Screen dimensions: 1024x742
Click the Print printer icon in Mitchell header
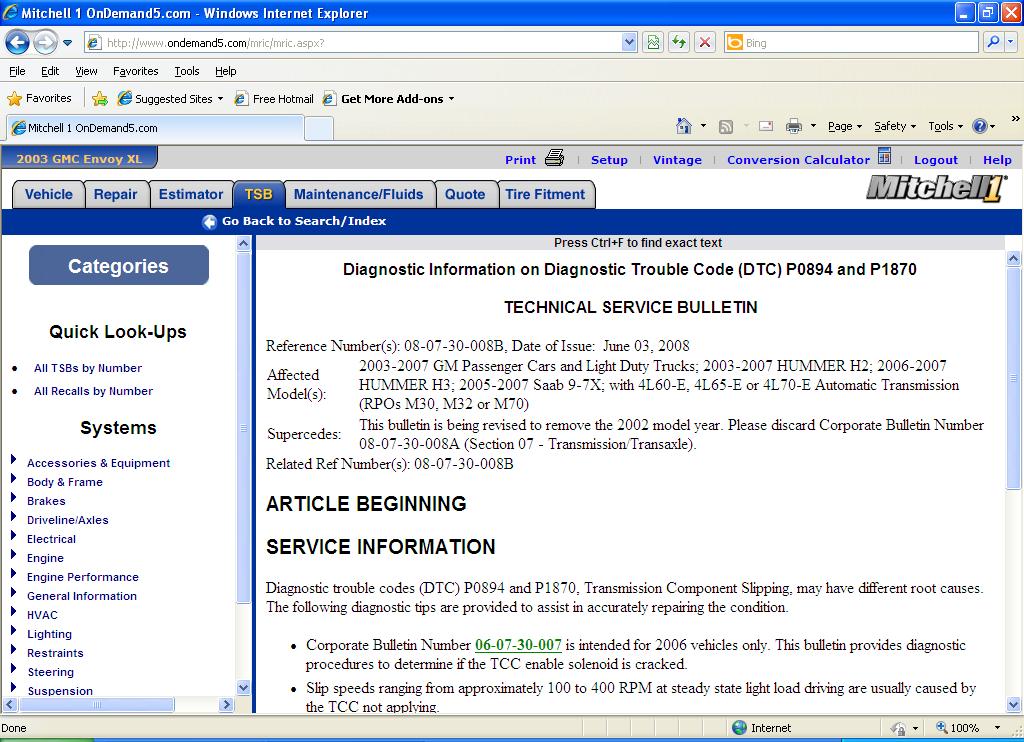click(554, 158)
